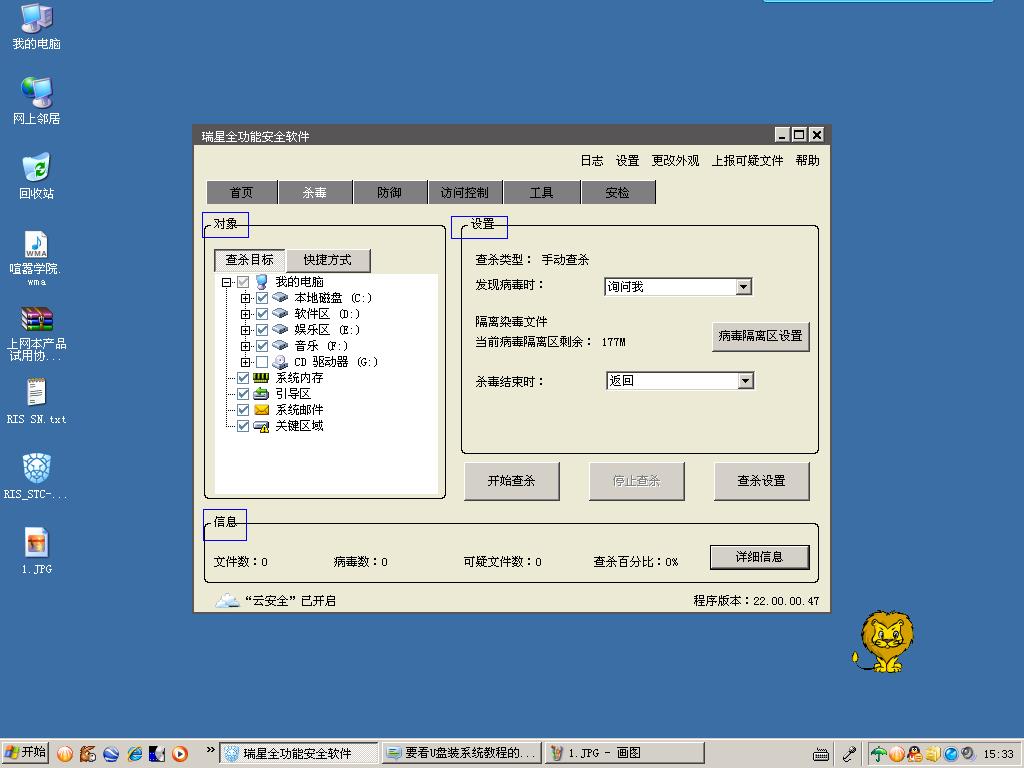Image resolution: width=1024 pixels, height=768 pixels.
Task: Select the 1.JPG image file icon
Action: (x=37, y=551)
